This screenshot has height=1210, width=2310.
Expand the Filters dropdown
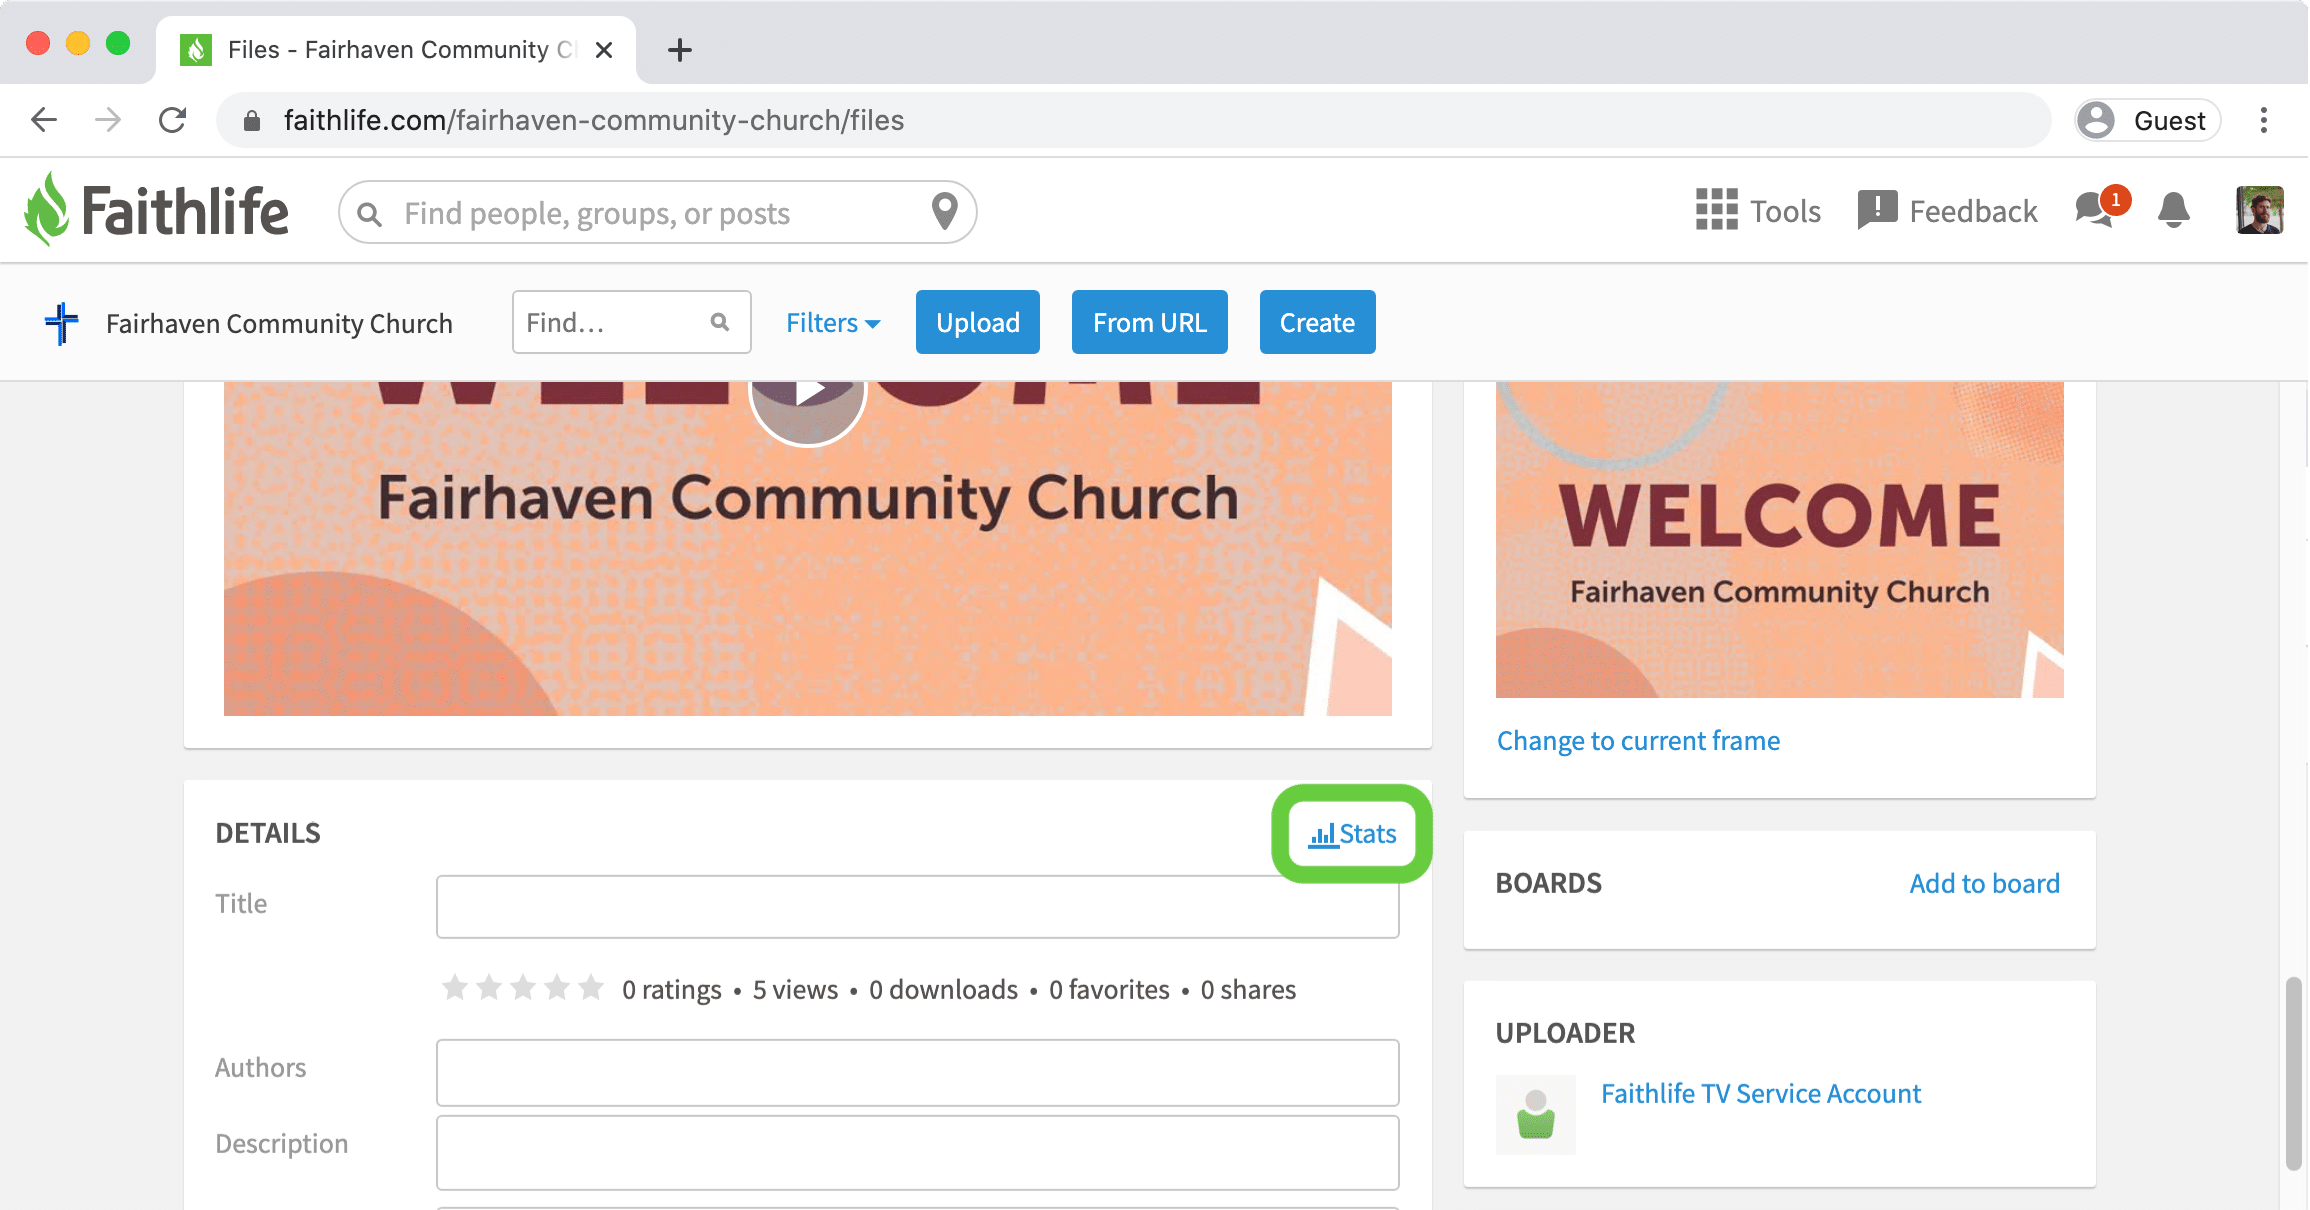point(833,322)
